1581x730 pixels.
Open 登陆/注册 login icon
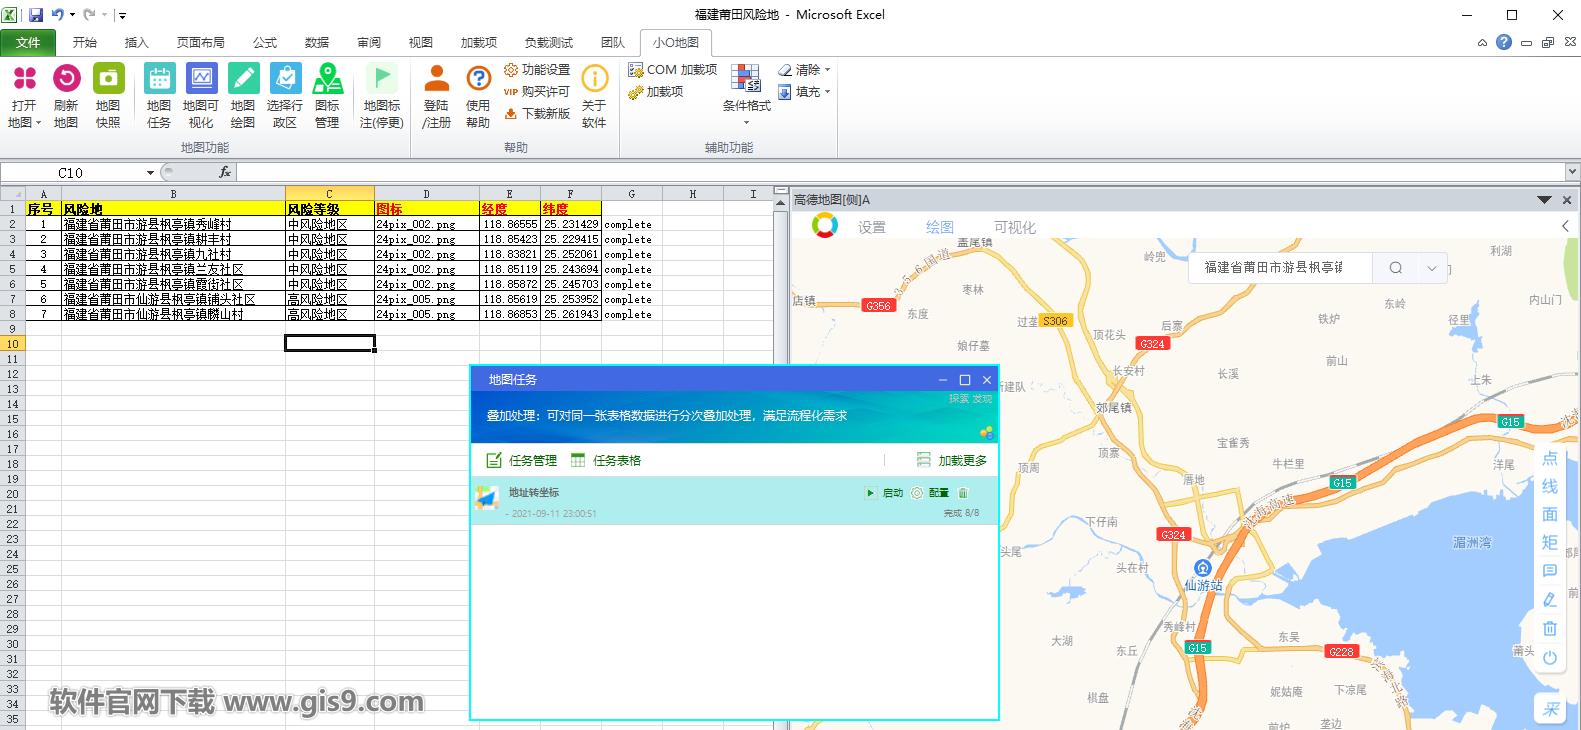436,79
